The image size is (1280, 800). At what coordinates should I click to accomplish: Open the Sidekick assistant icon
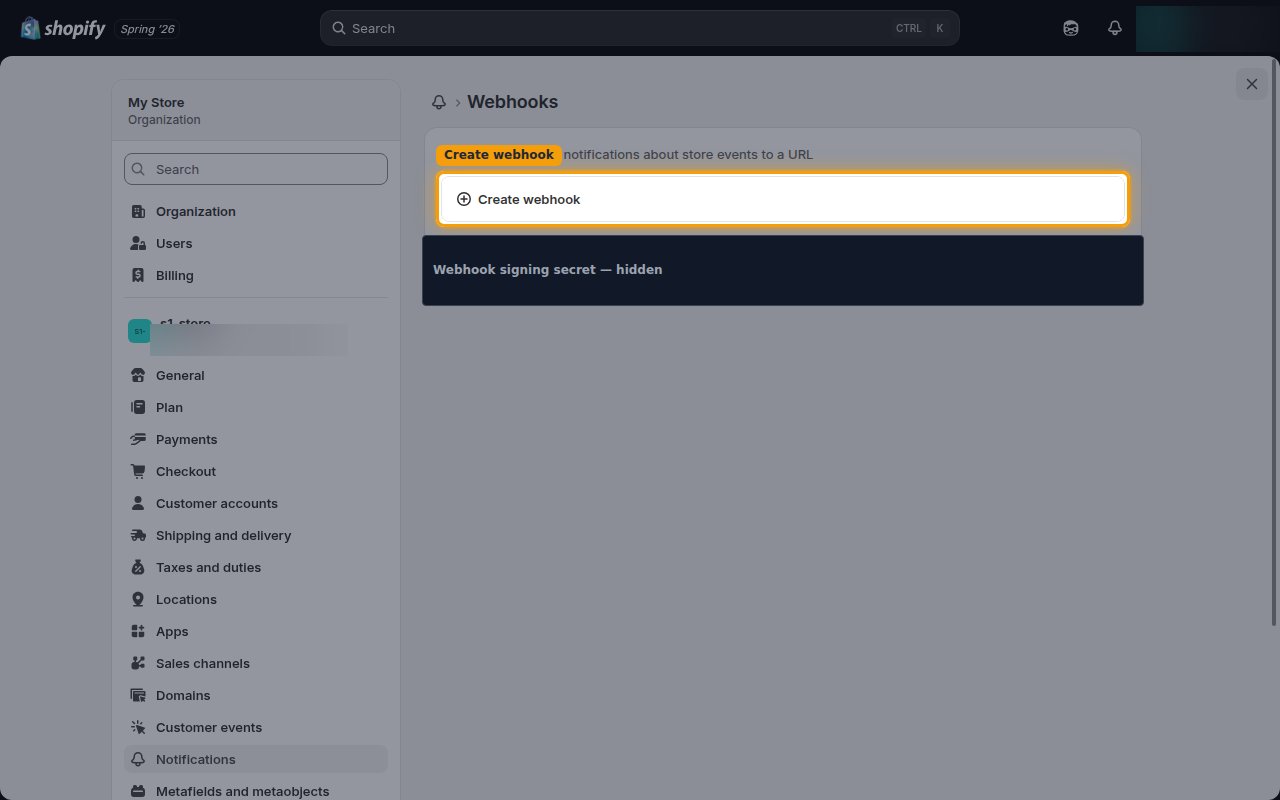1071,28
